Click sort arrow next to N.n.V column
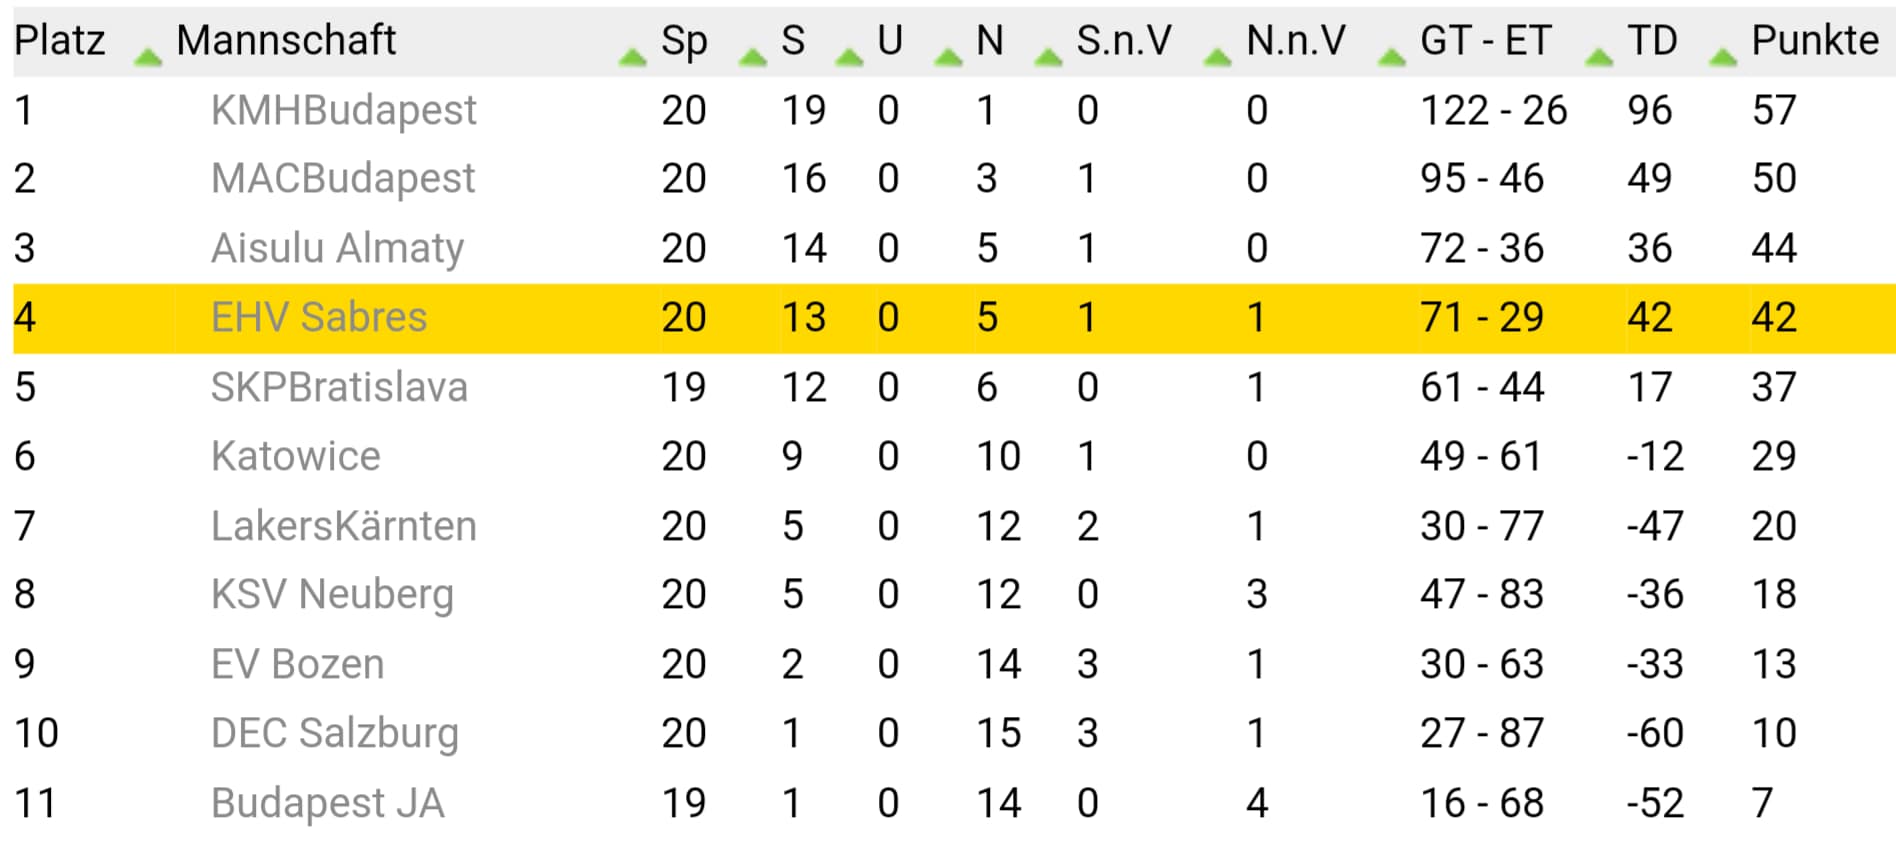The image size is (1896, 846). [x=1391, y=58]
